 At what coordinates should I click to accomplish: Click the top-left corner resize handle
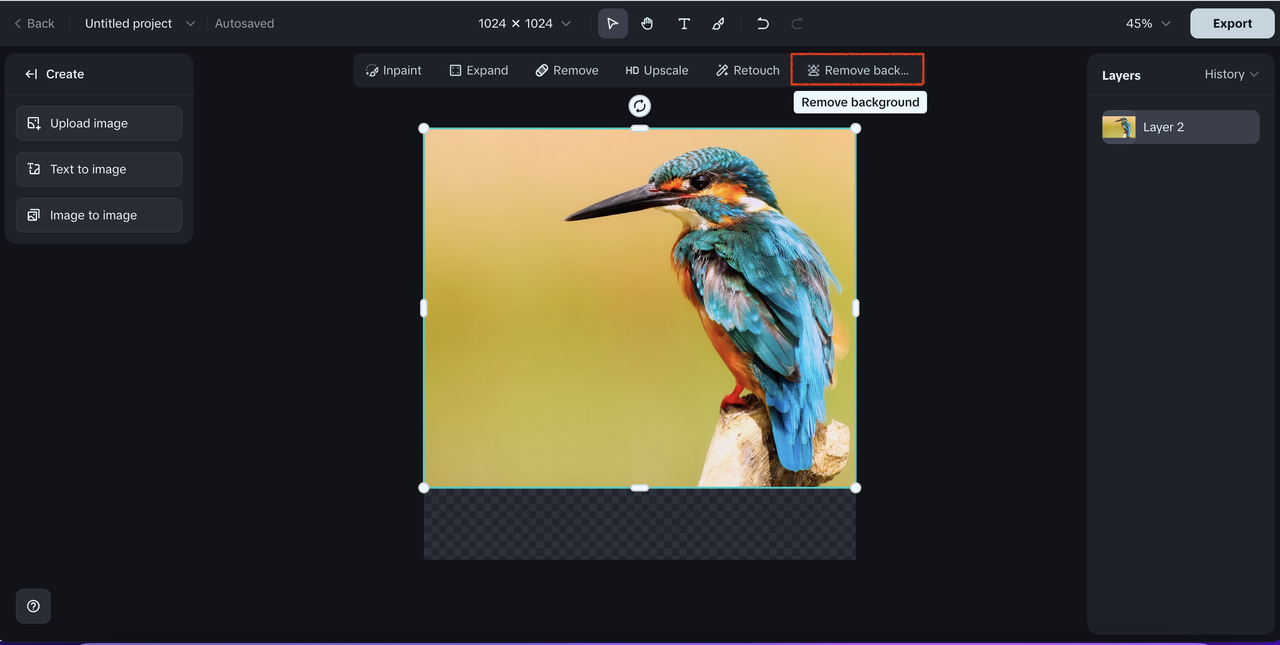tap(424, 128)
